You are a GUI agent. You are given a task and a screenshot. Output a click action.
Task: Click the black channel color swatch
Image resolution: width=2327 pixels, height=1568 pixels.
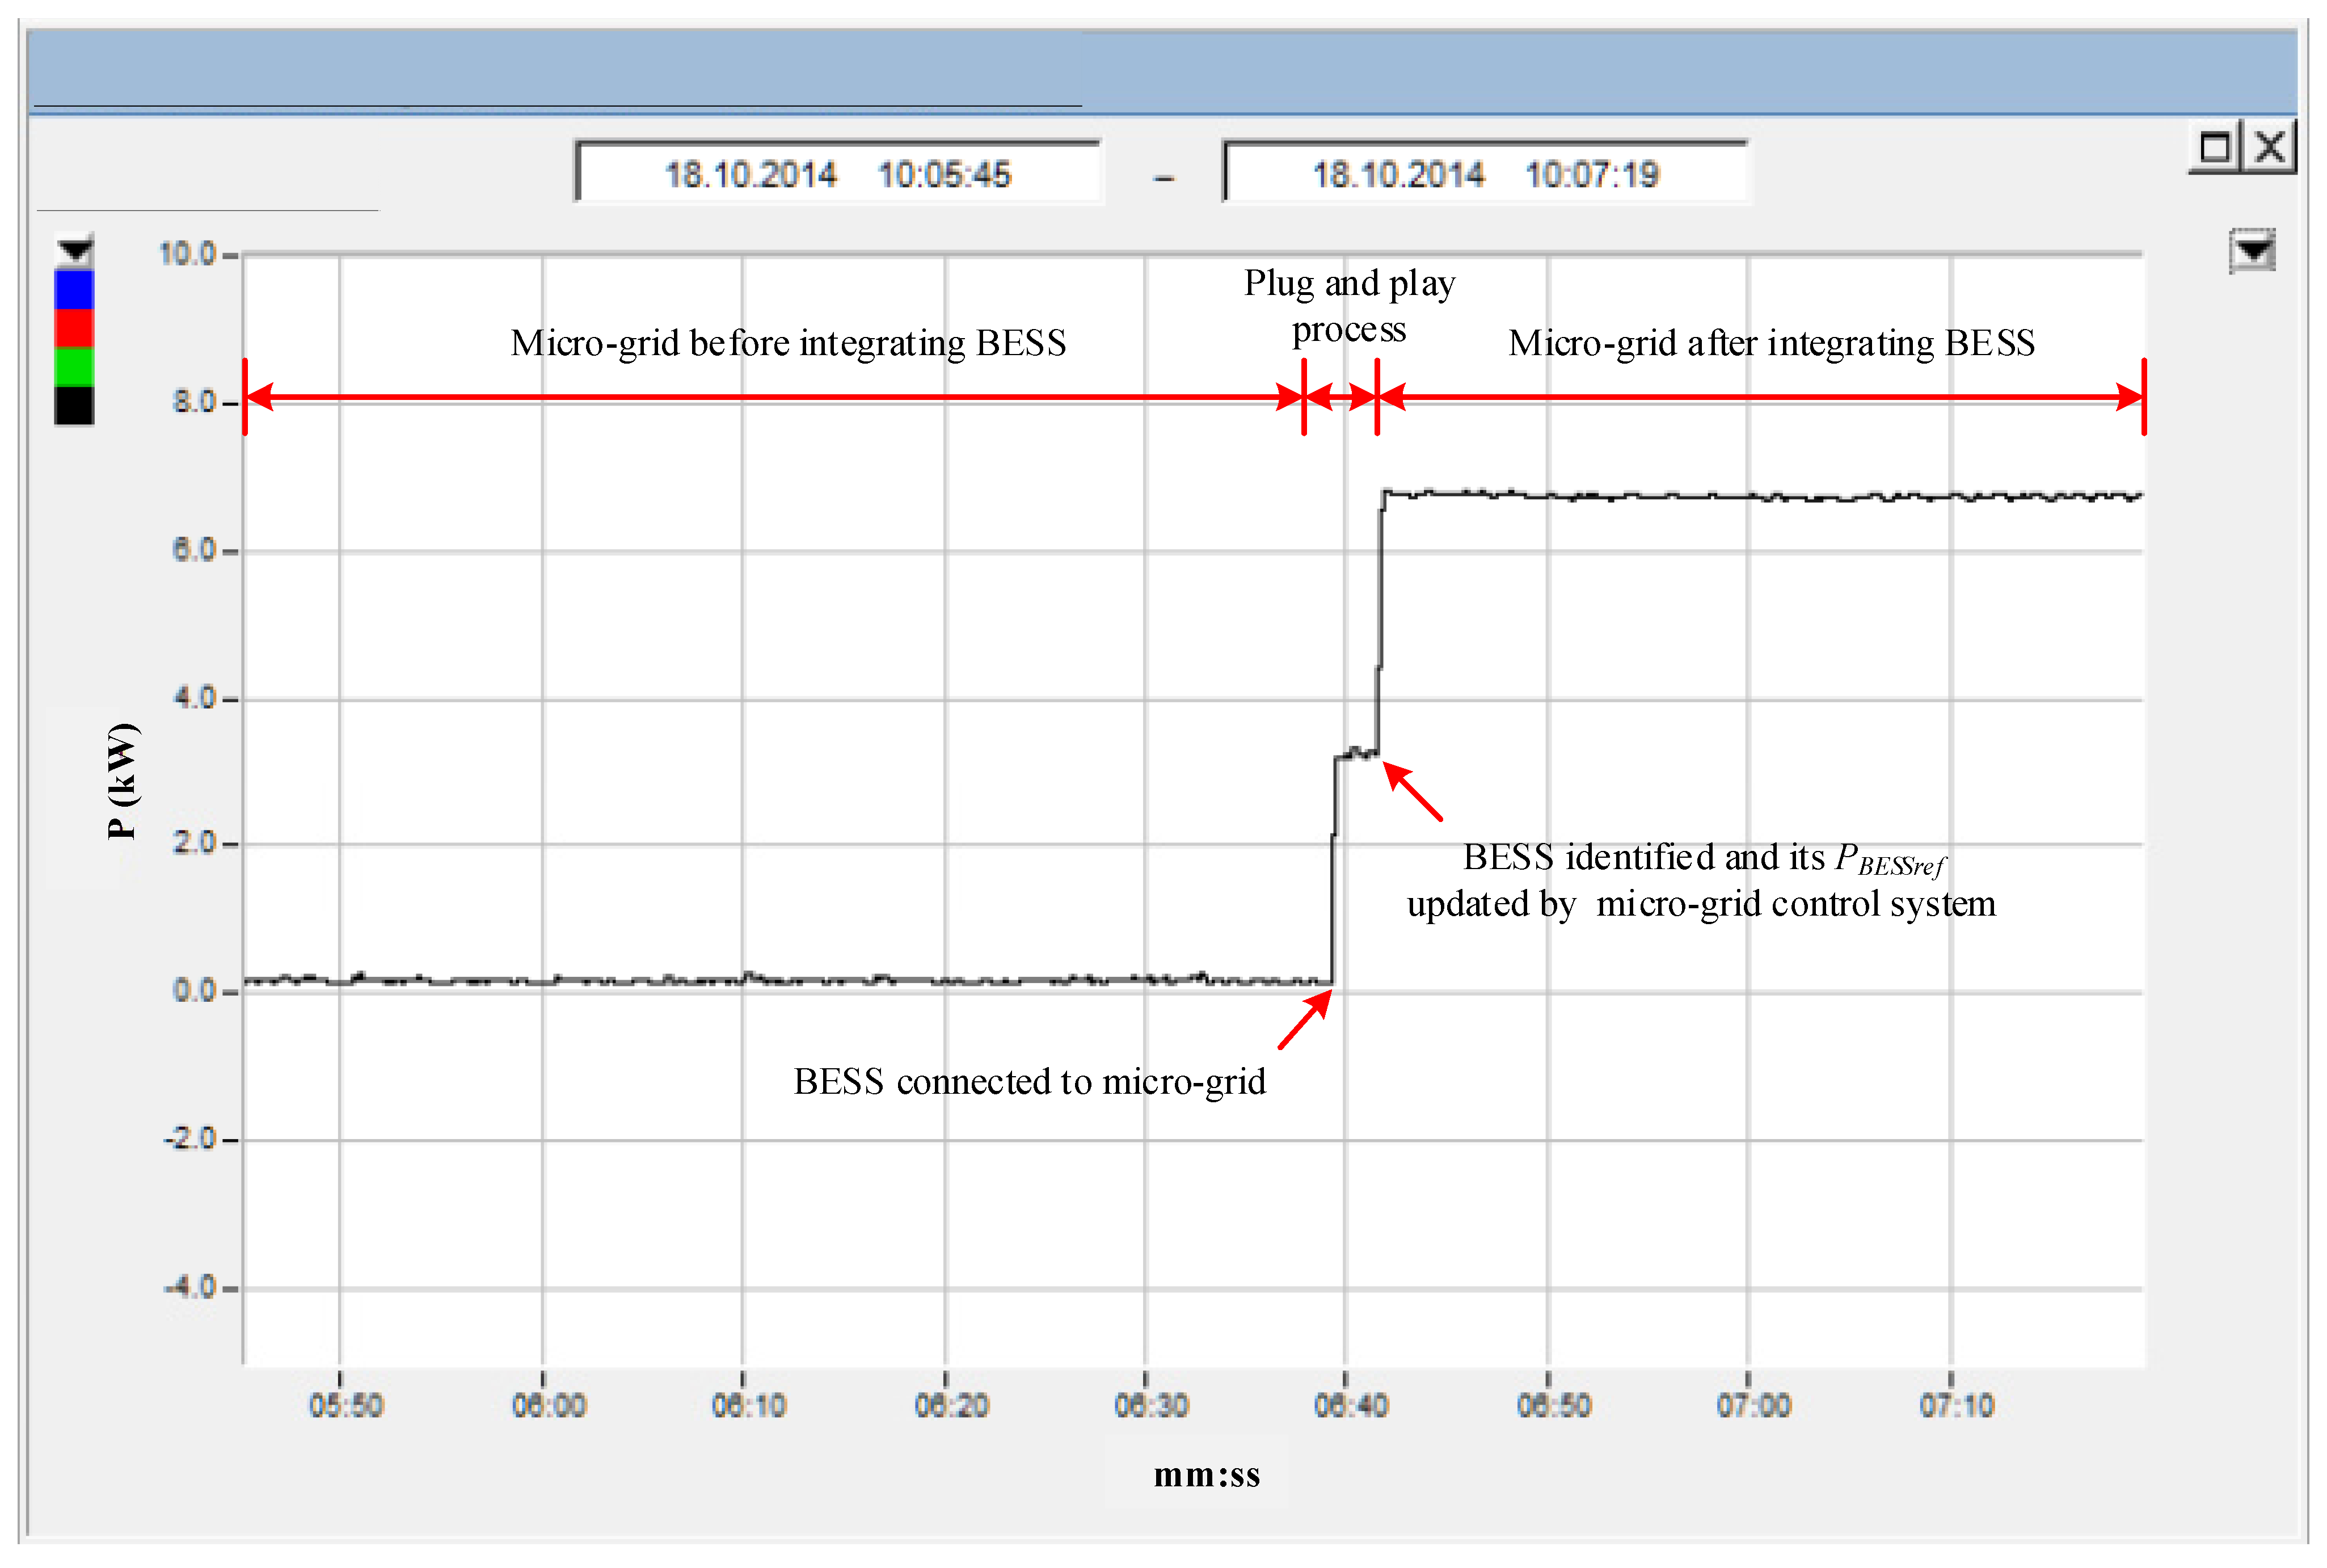click(74, 405)
